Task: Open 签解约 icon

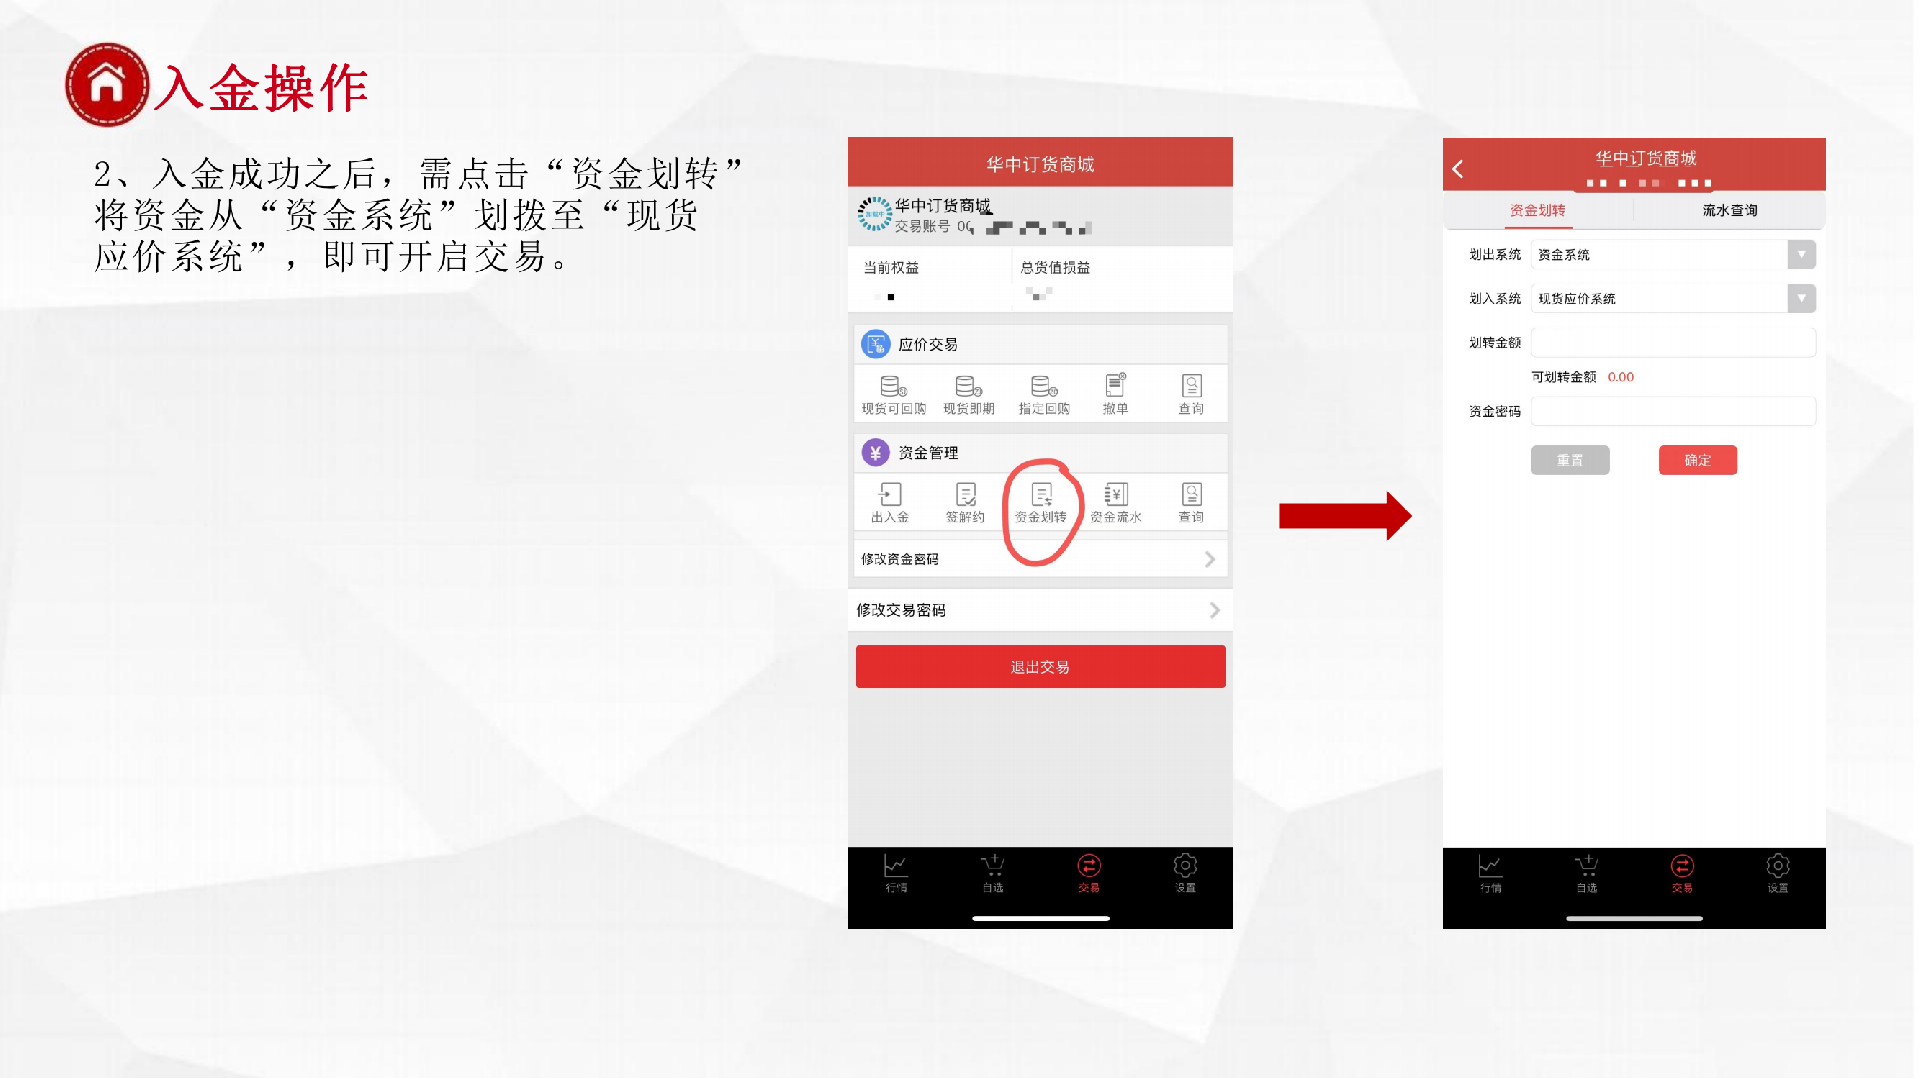Action: [965, 503]
